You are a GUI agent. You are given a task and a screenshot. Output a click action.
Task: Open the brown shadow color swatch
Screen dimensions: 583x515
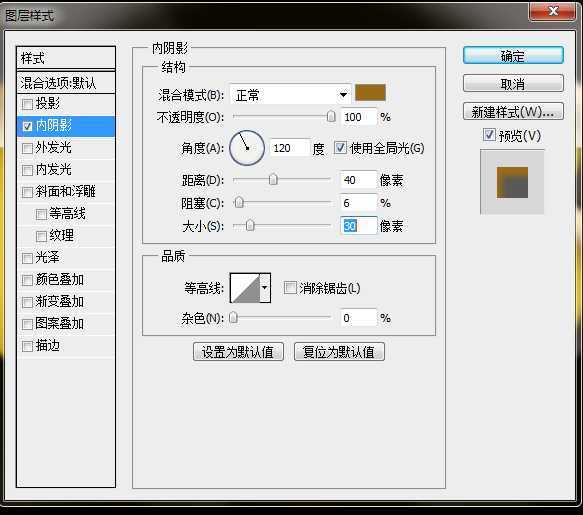(x=370, y=93)
